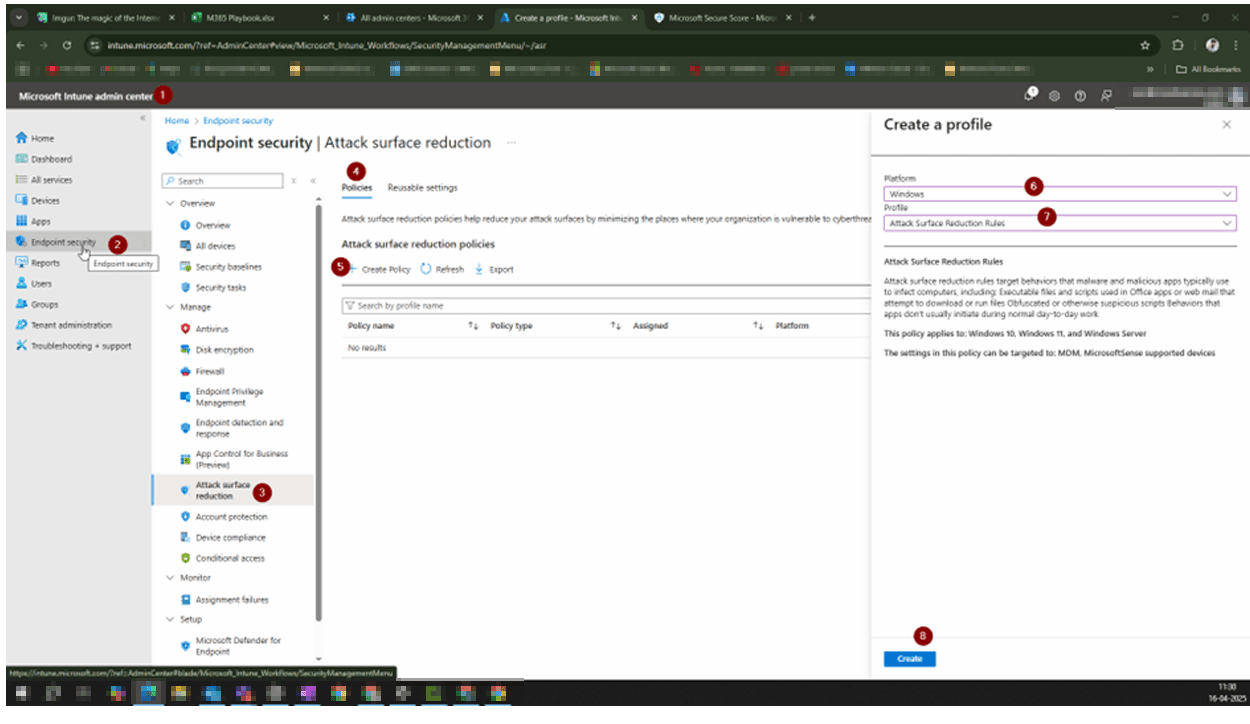Open All services in left navigation
1250x724 pixels.
point(44,180)
